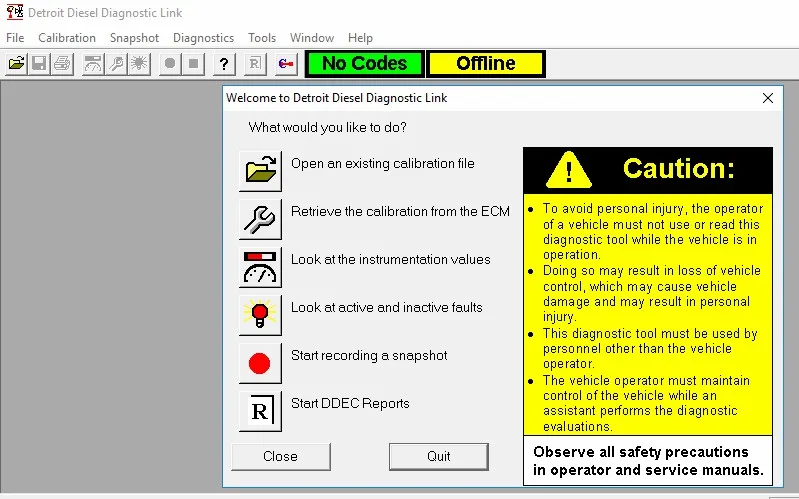Click the DDEC Reports R toolbar icon
The image size is (799, 499).
point(255,64)
